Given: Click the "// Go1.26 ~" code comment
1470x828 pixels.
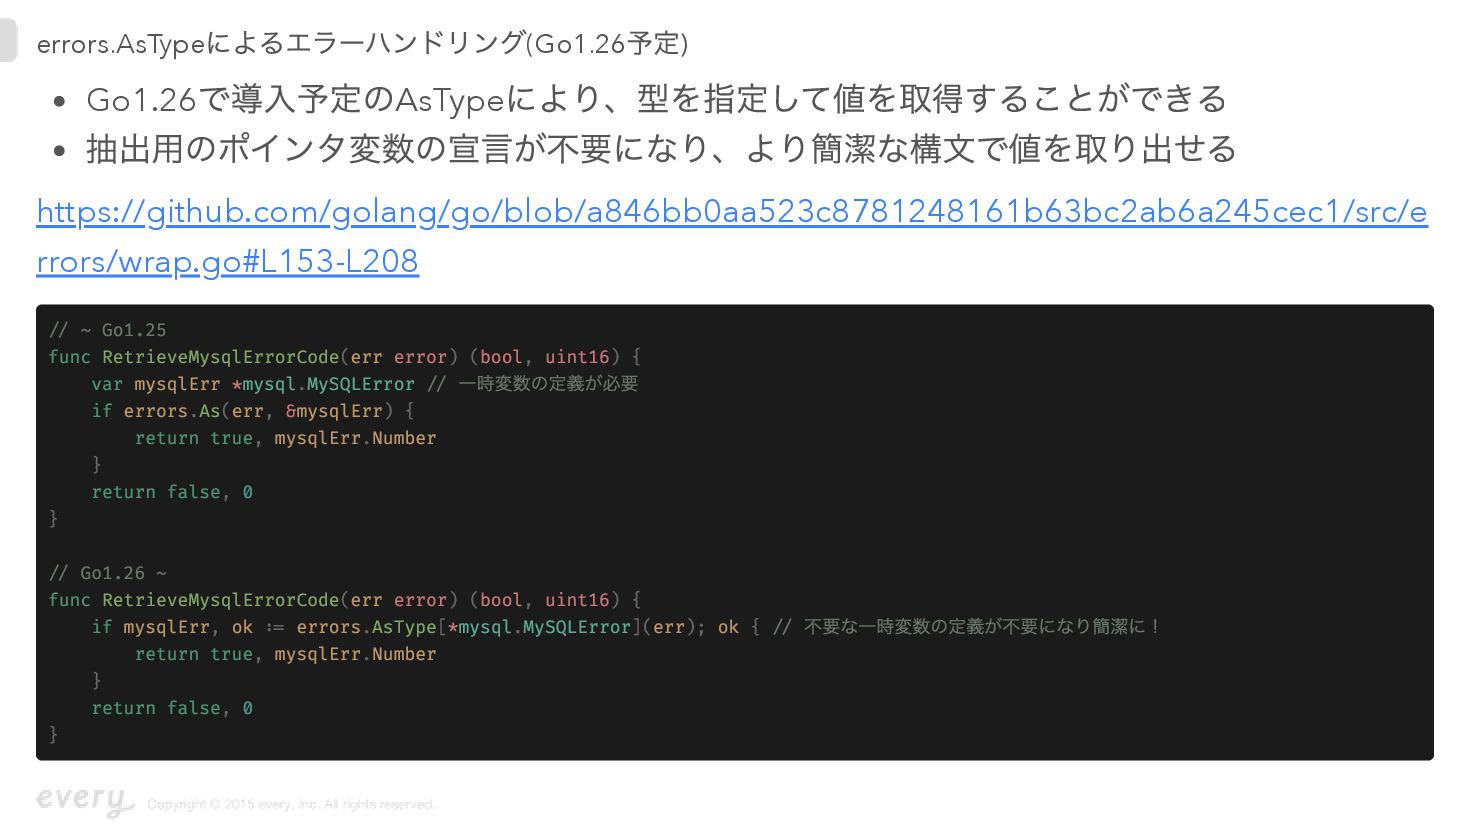Looking at the screenshot, I should click(x=108, y=573).
